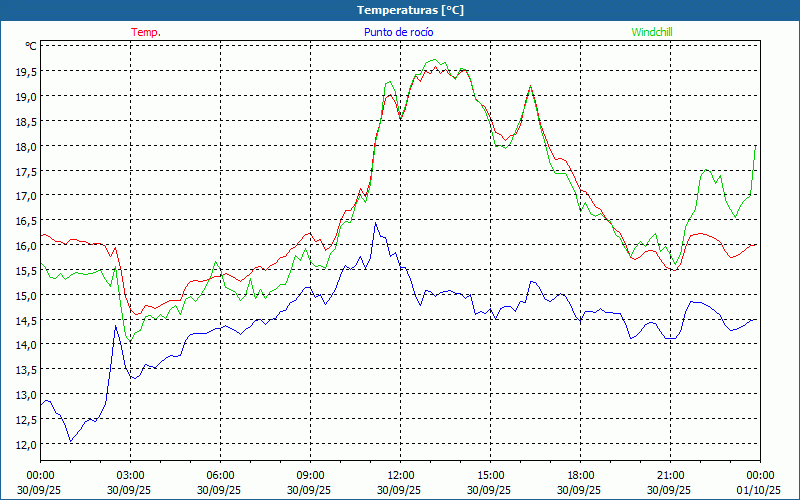The height and width of the screenshot is (500, 800).
Task: Click the °C unit label on y-axis
Action: point(30,46)
